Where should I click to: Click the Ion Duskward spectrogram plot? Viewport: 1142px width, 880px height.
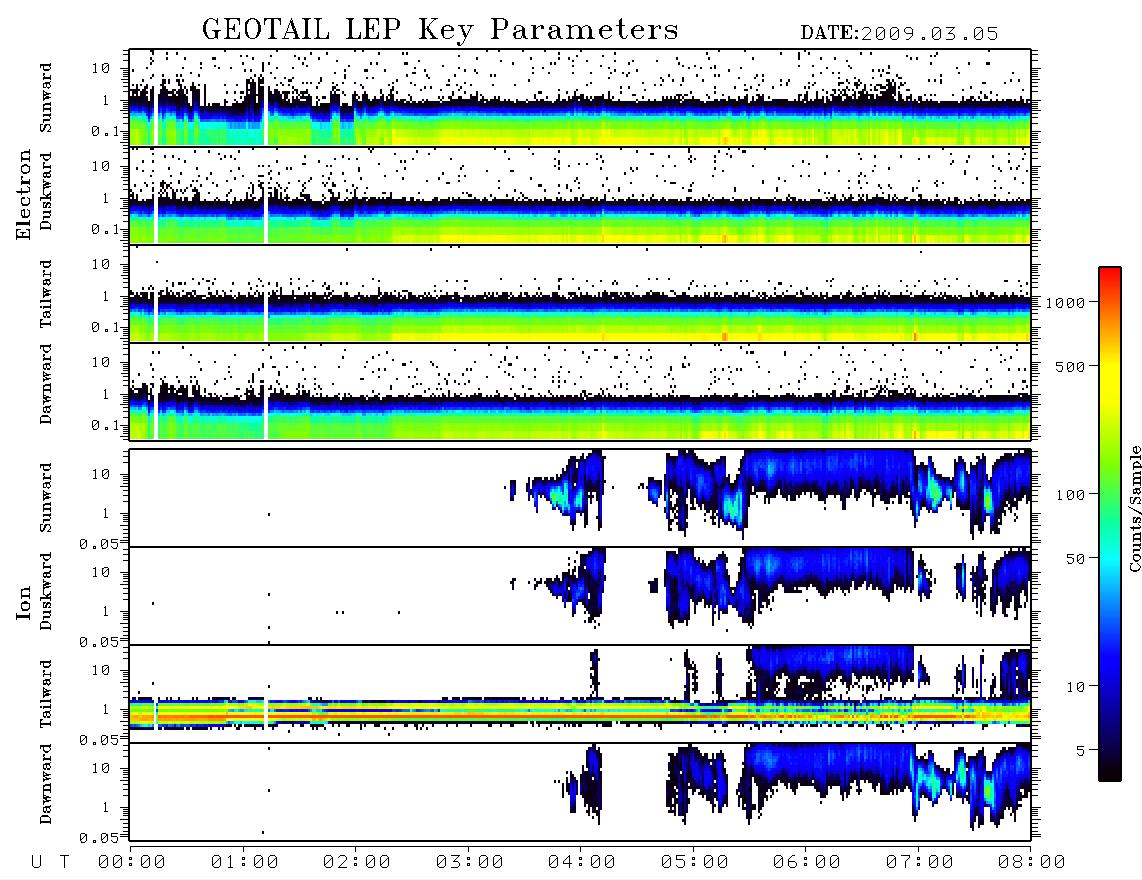[580, 596]
